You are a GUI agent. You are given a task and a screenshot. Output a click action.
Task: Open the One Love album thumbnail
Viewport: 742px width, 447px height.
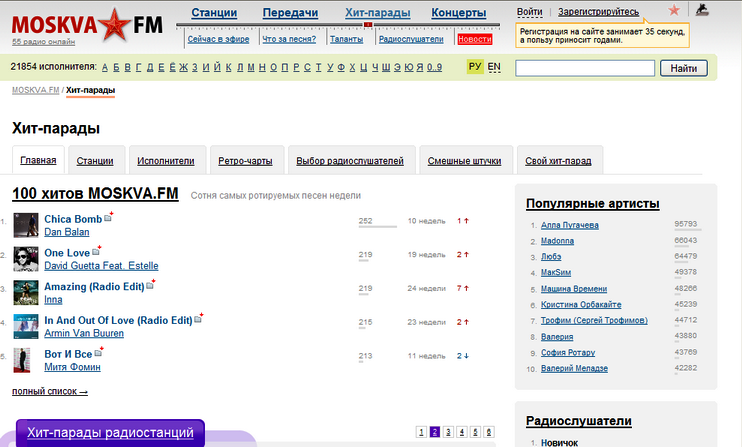click(26, 259)
